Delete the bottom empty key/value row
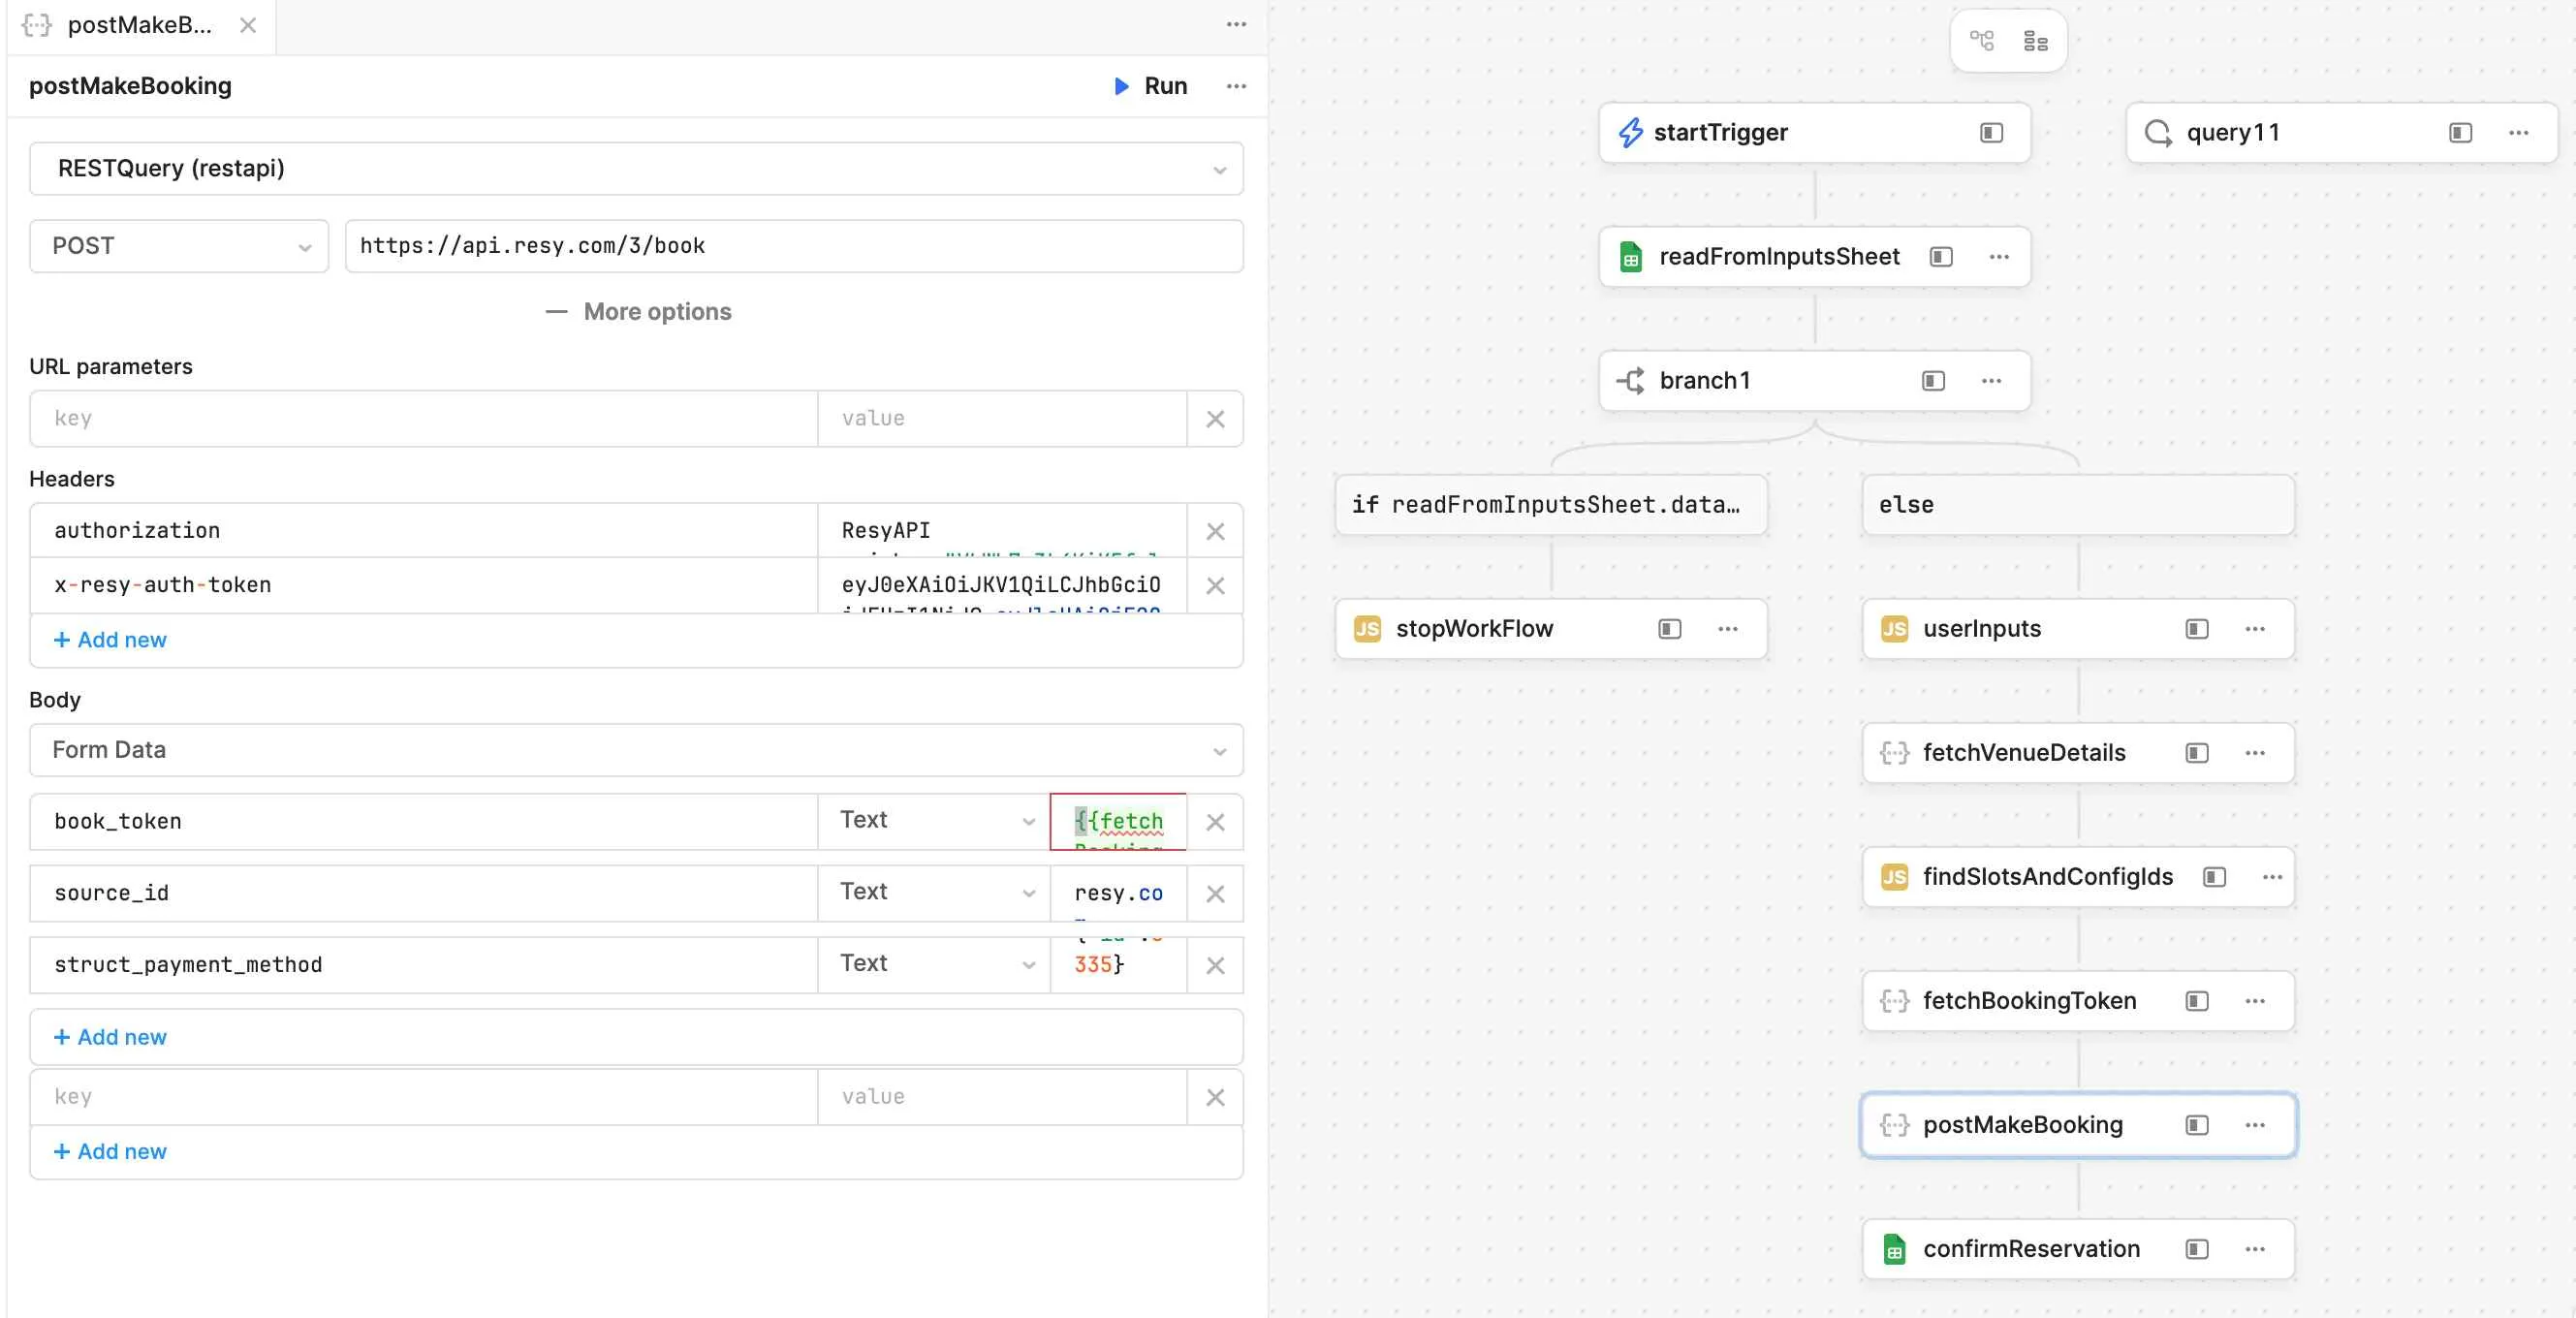 pos(1215,1097)
